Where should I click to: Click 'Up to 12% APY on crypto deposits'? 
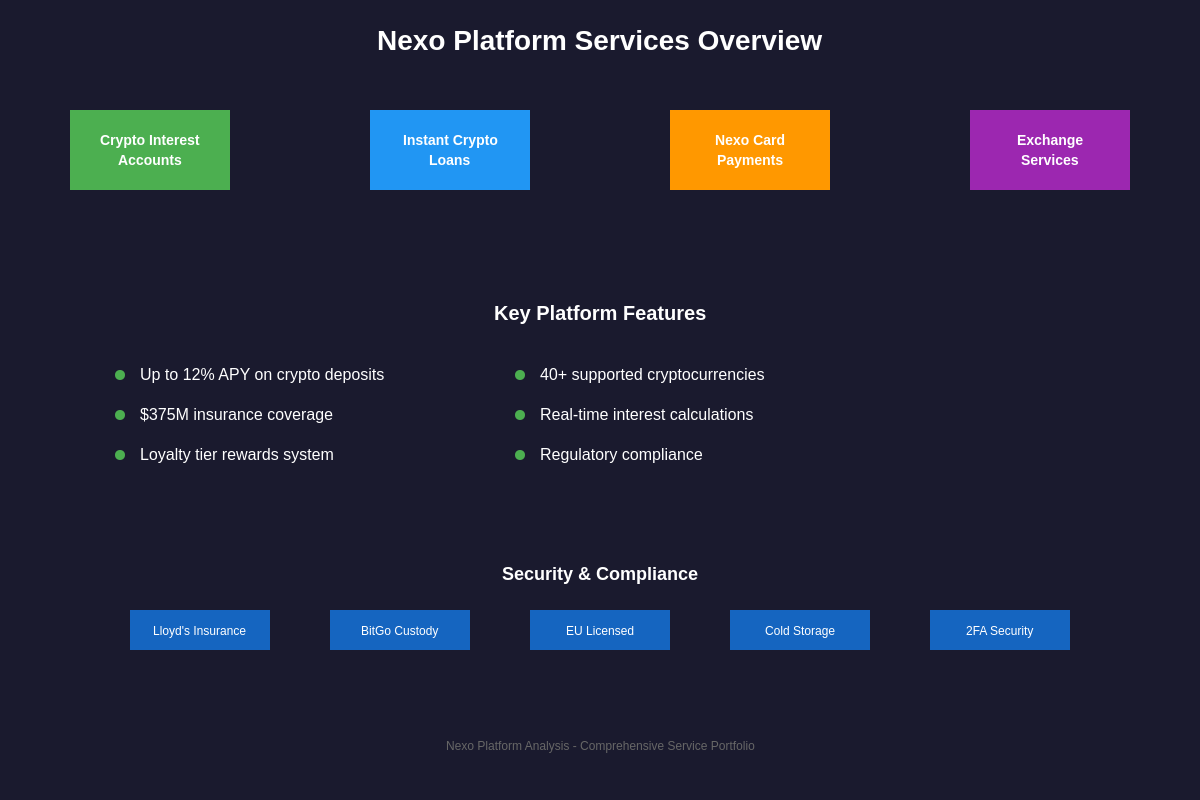pos(262,375)
